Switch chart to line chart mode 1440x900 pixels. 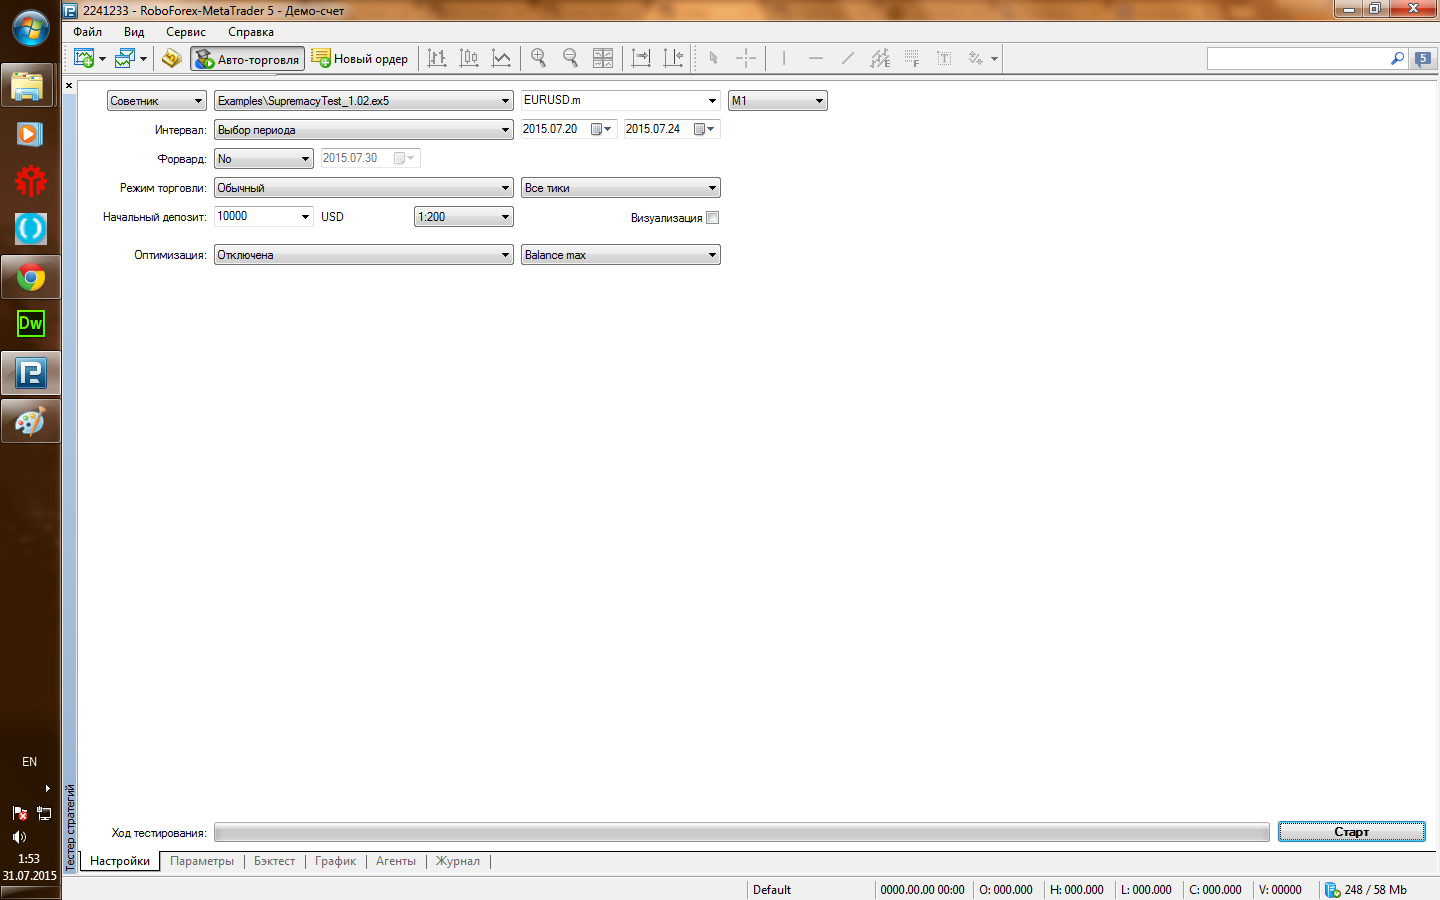(501, 59)
